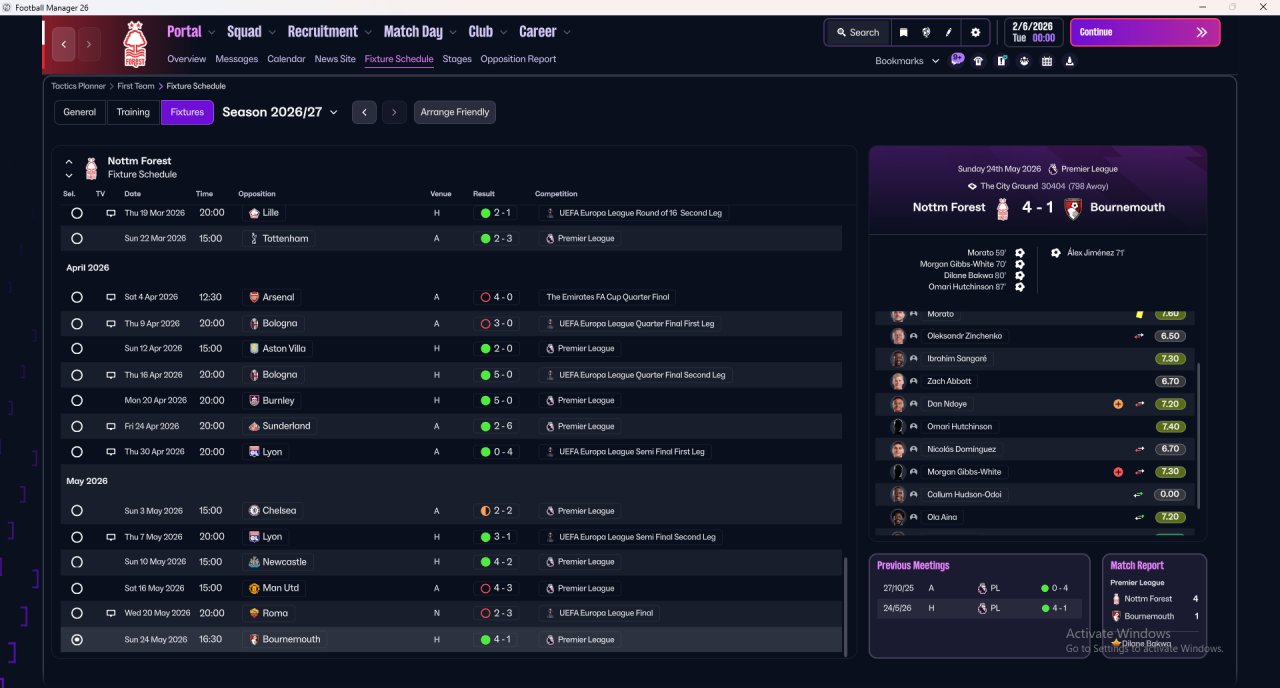Click the Premier League logo beside Burnley

tap(550, 400)
